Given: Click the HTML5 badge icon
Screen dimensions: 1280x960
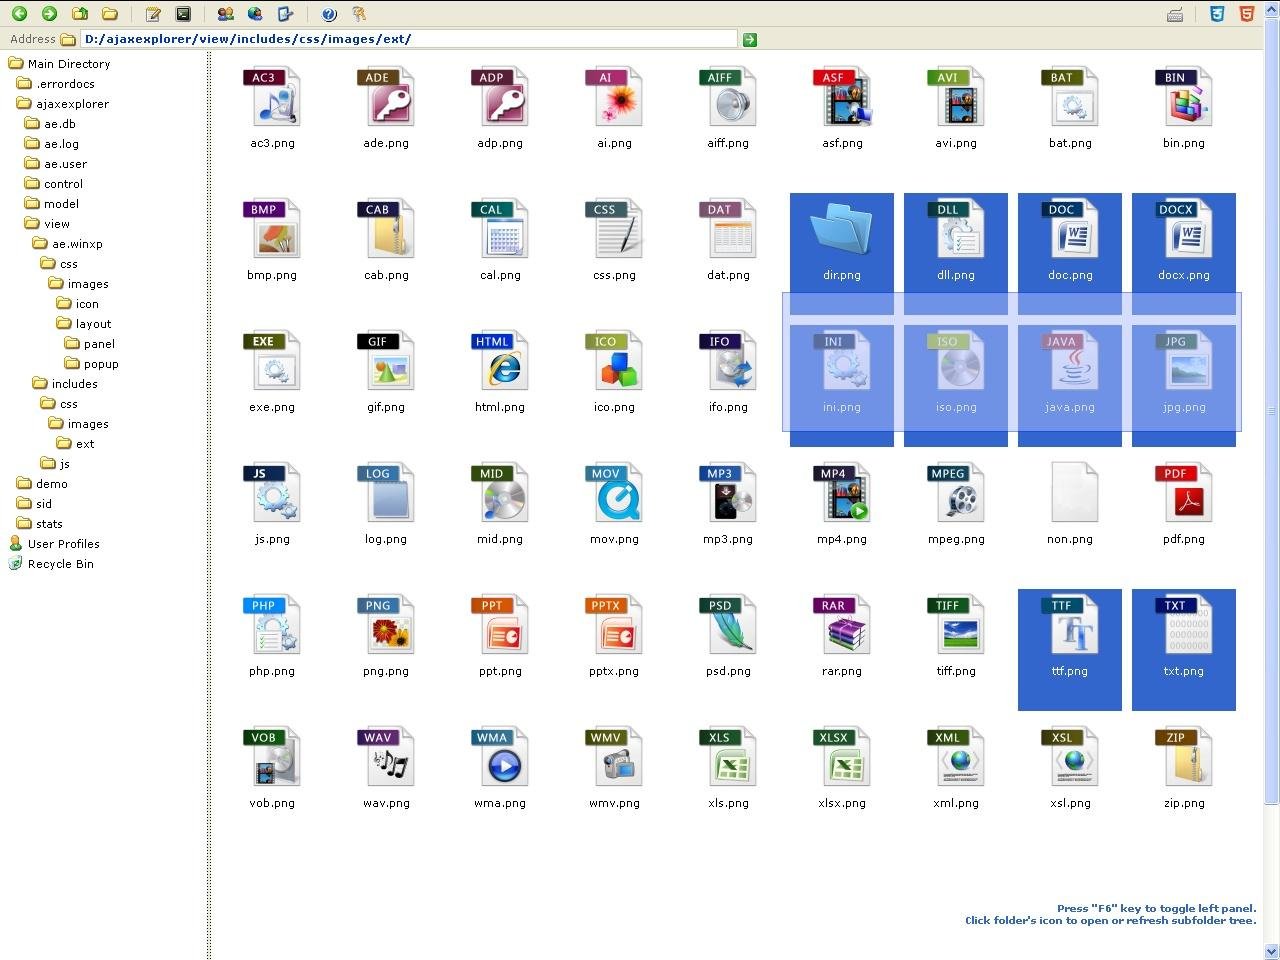Looking at the screenshot, I should [x=1246, y=13].
